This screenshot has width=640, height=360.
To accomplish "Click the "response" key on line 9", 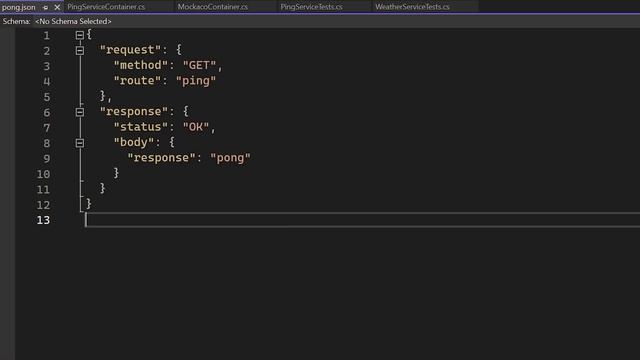I will point(162,158).
